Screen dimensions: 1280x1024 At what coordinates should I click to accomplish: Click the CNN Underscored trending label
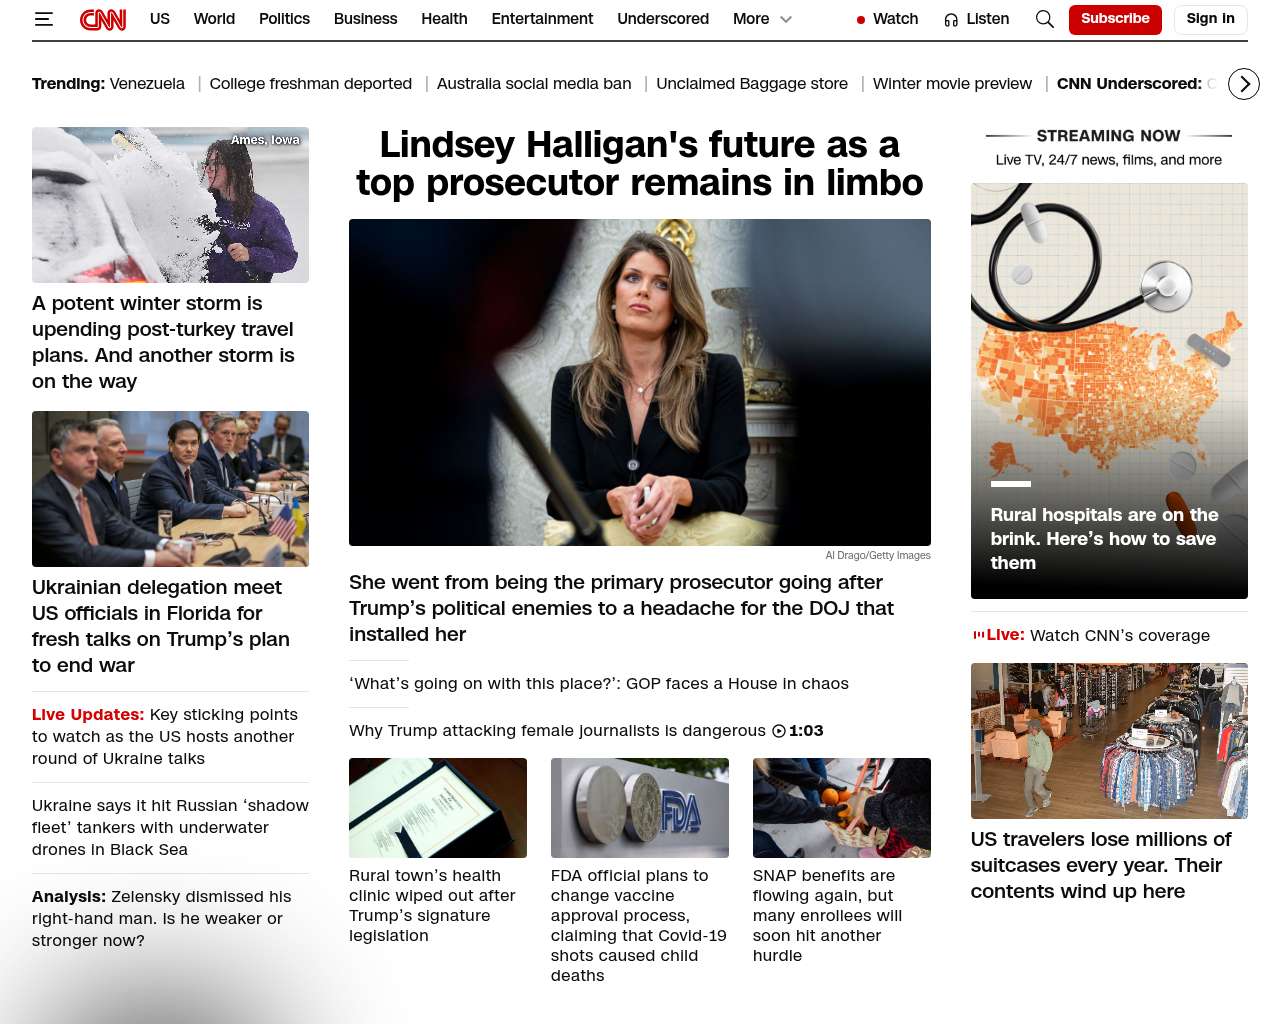coord(1130,84)
